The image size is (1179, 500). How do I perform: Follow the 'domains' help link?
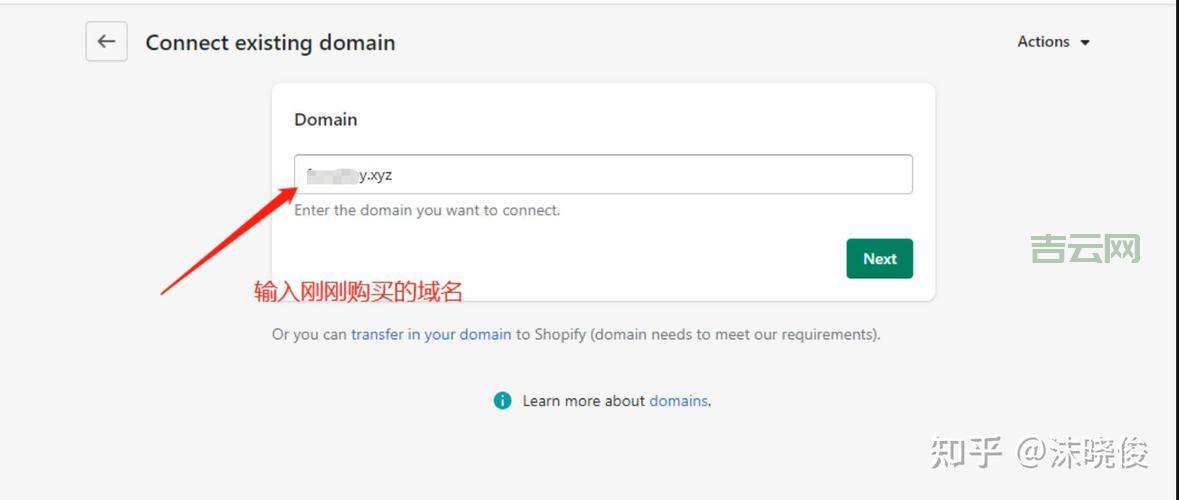(679, 401)
